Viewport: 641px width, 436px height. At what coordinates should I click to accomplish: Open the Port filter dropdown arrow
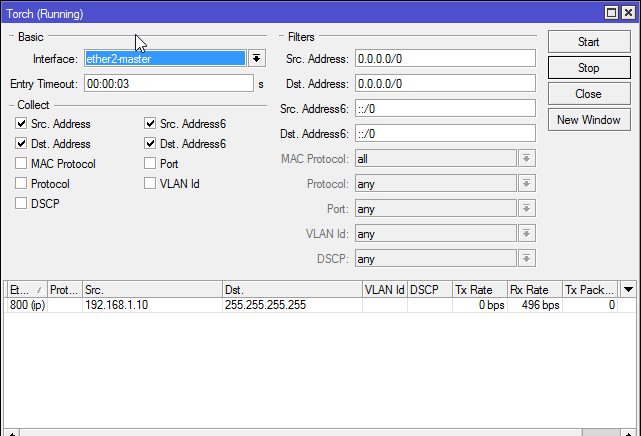pos(527,208)
